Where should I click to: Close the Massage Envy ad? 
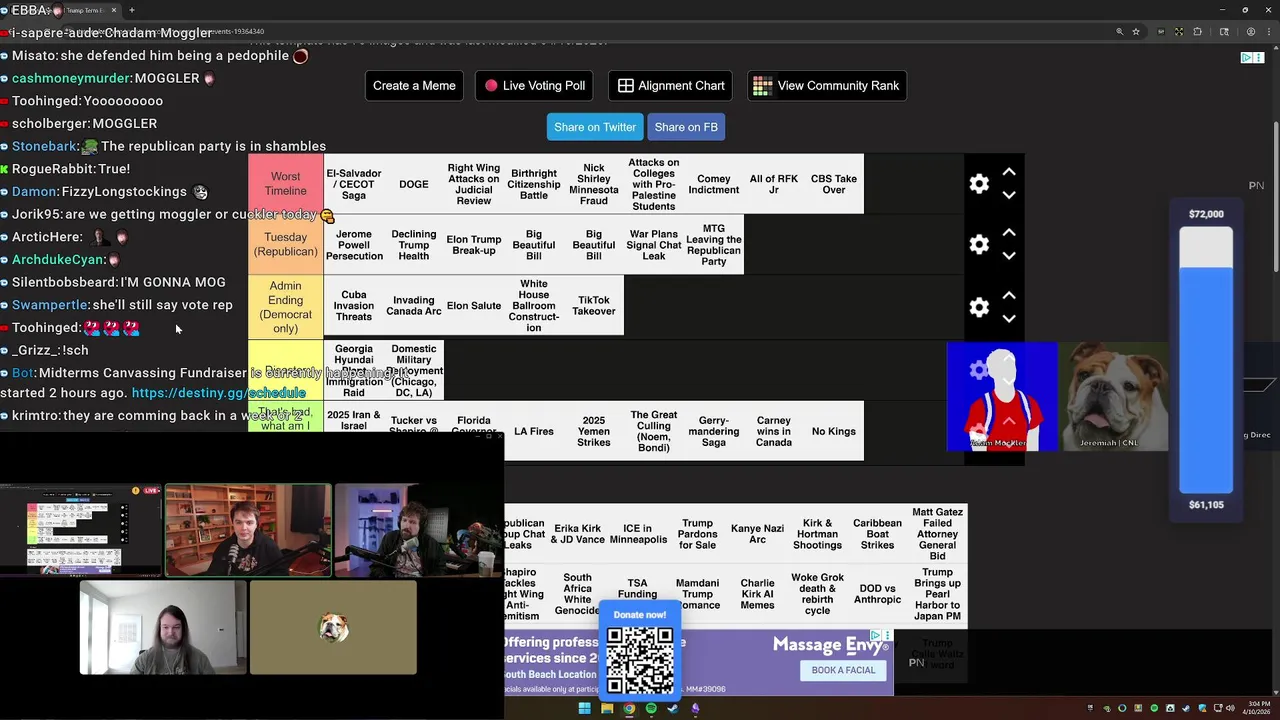point(887,635)
